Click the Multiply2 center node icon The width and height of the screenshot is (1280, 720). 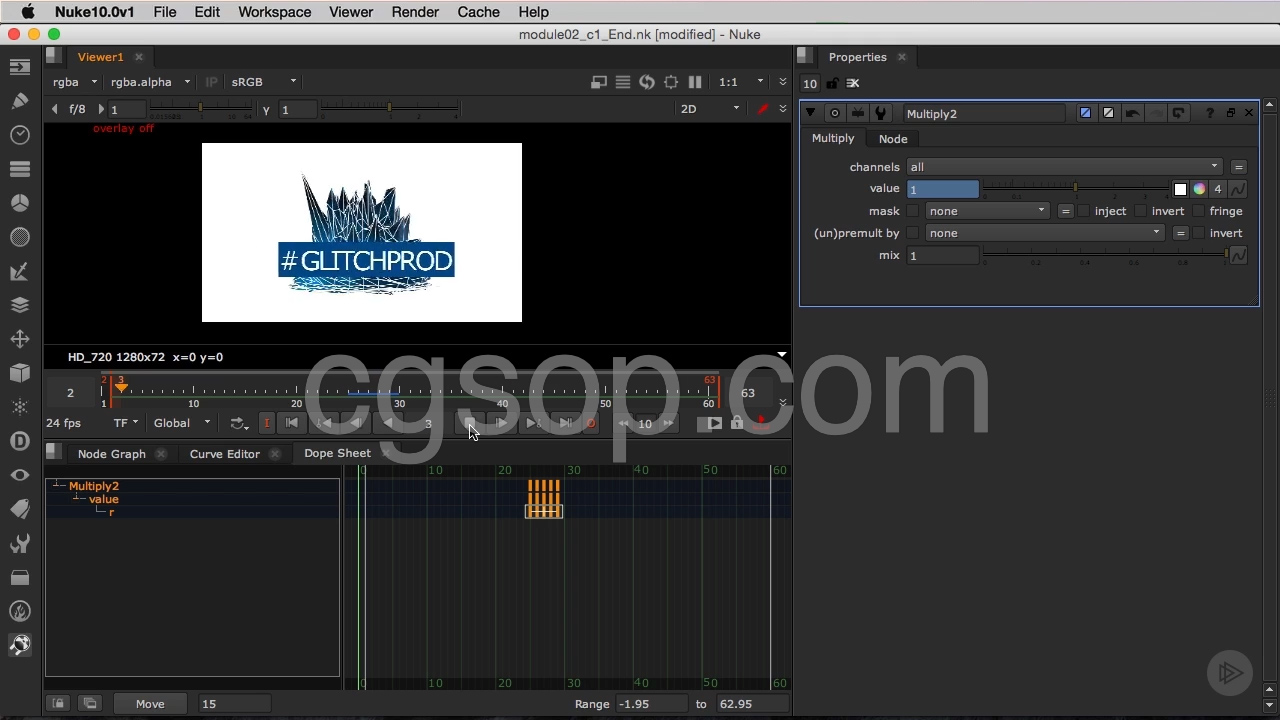click(835, 113)
